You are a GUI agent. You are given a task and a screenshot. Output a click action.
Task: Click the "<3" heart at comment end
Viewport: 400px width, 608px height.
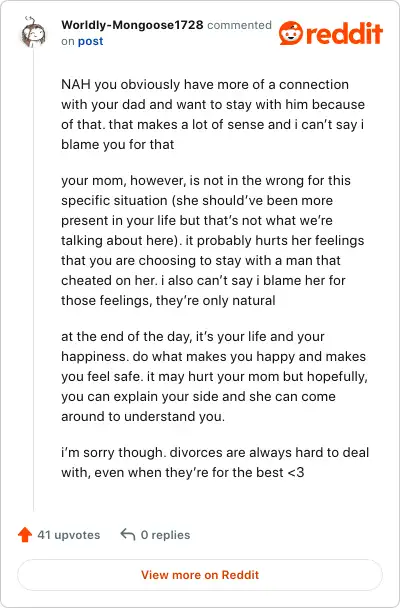pyautogui.click(x=296, y=473)
